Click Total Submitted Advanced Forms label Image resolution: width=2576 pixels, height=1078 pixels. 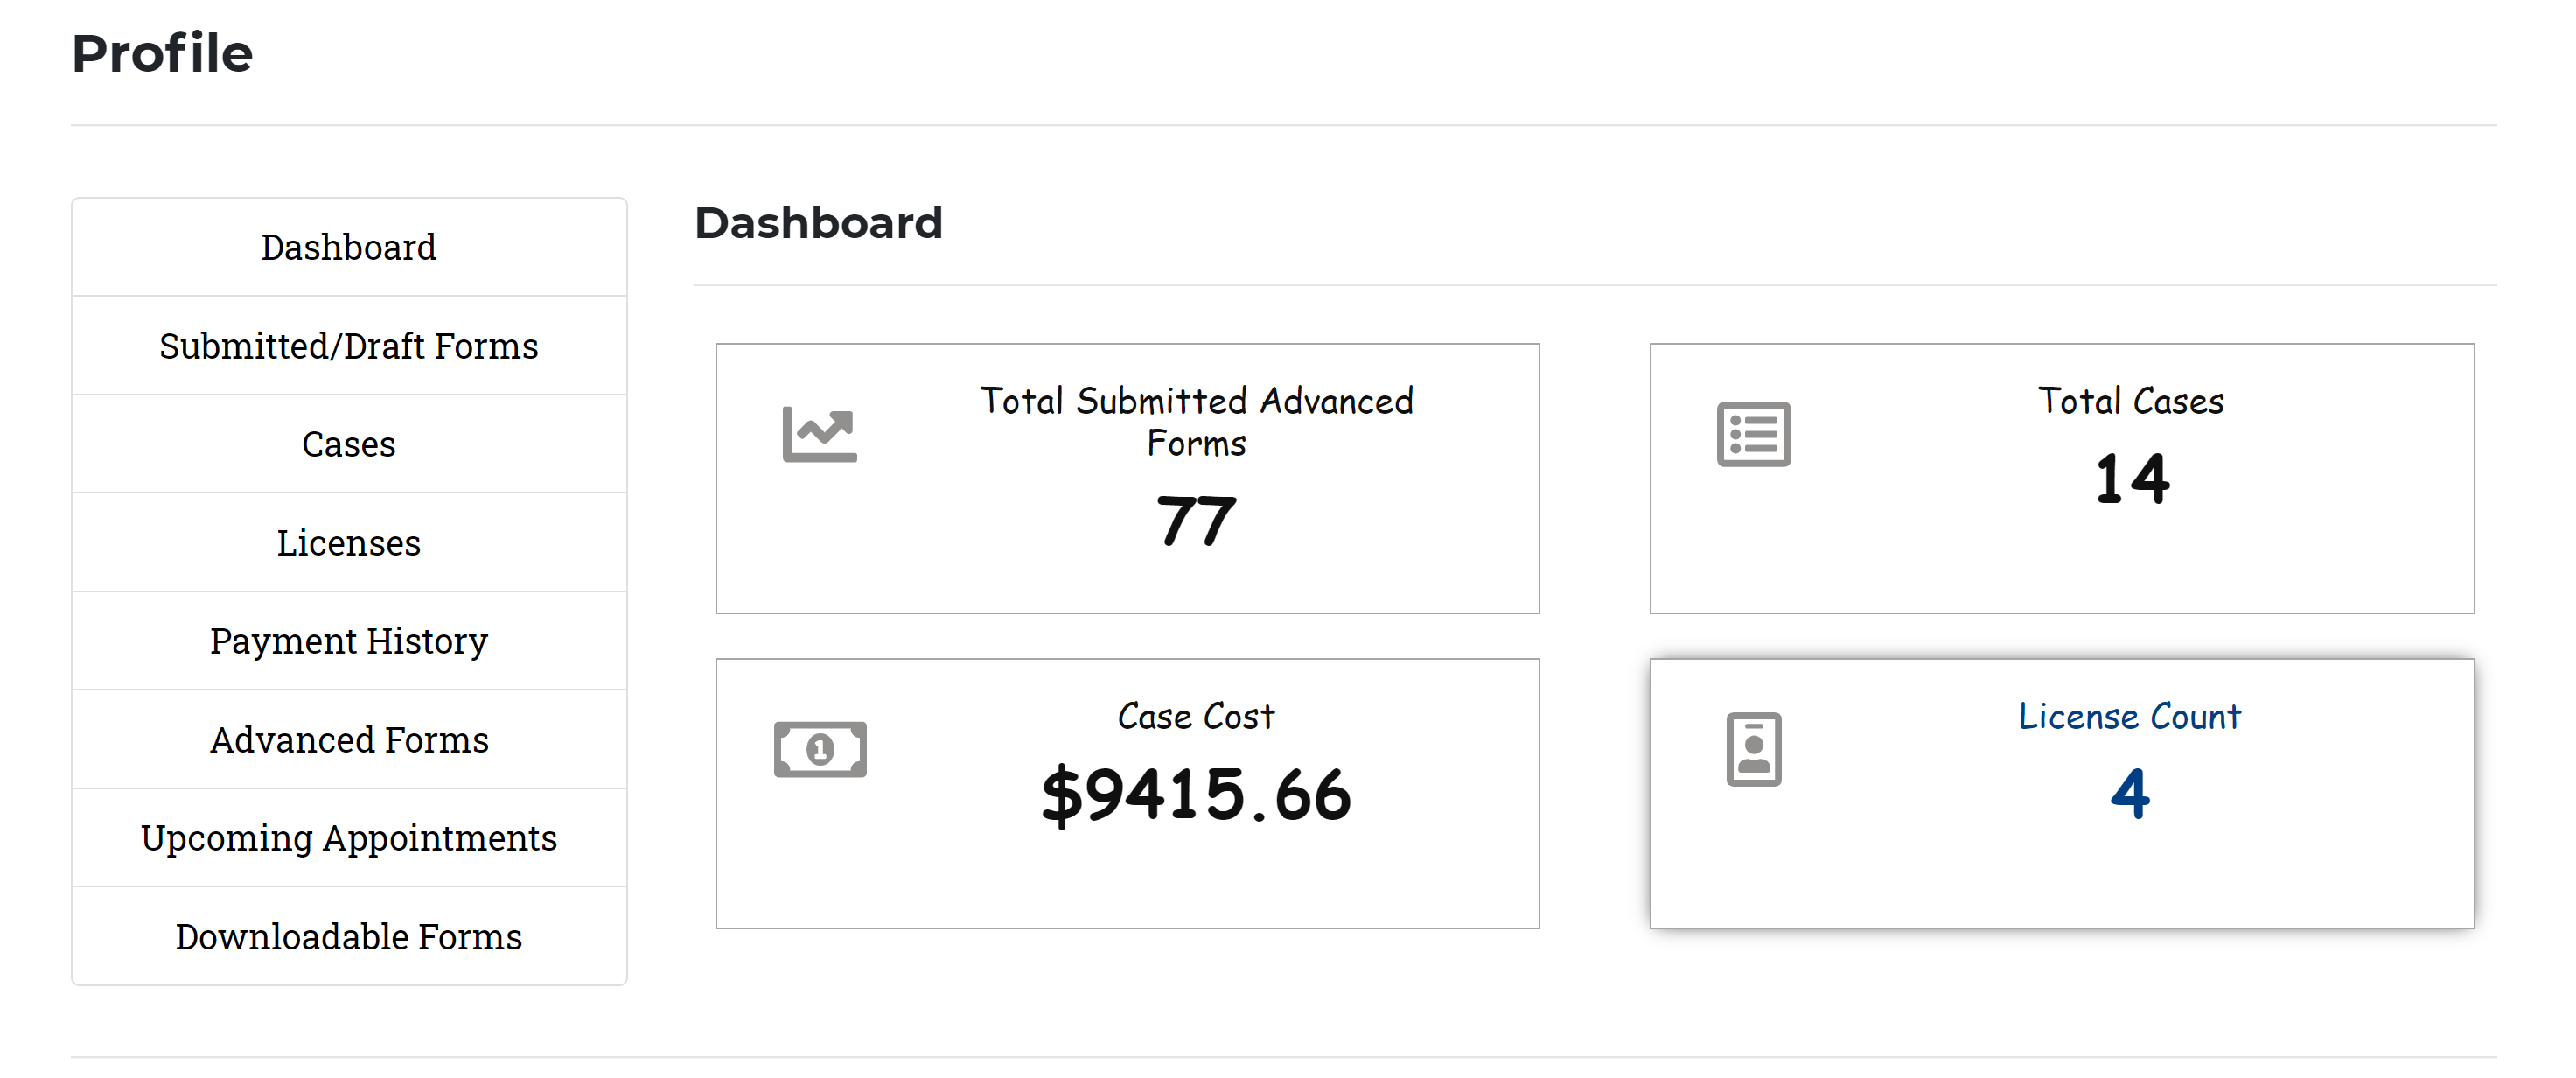click(1196, 422)
